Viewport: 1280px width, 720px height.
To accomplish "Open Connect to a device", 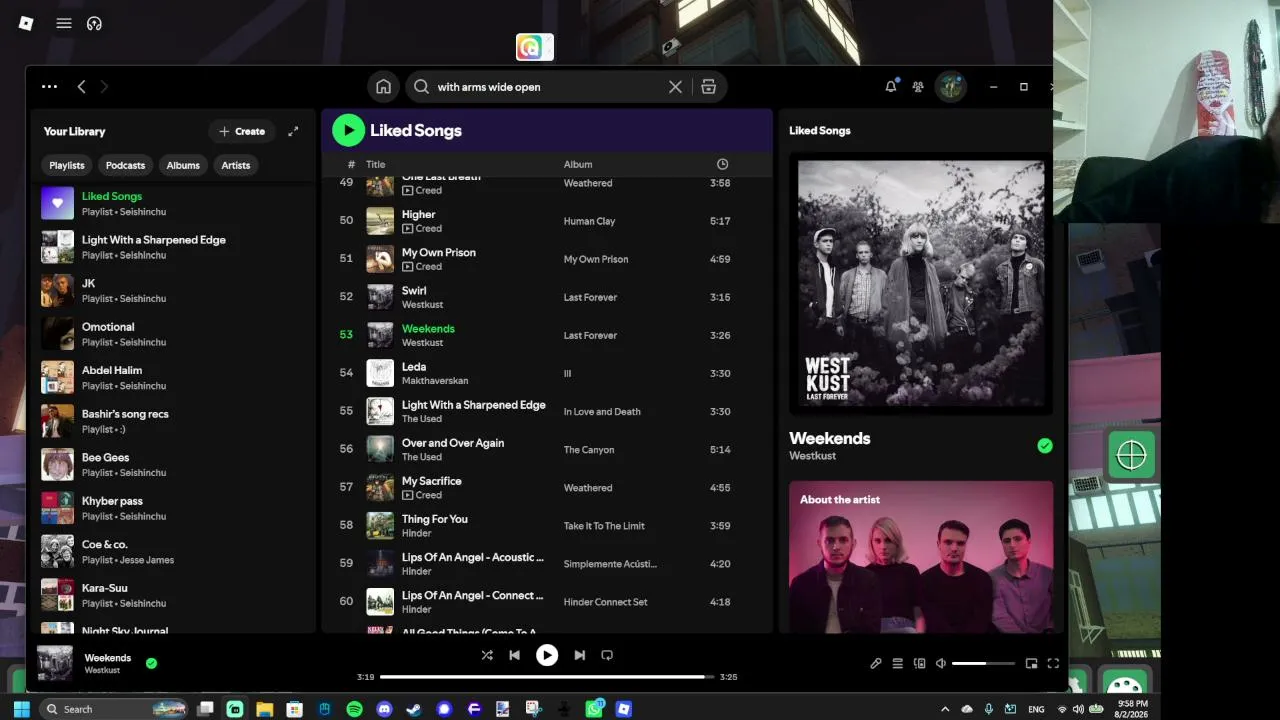I will pos(919,663).
